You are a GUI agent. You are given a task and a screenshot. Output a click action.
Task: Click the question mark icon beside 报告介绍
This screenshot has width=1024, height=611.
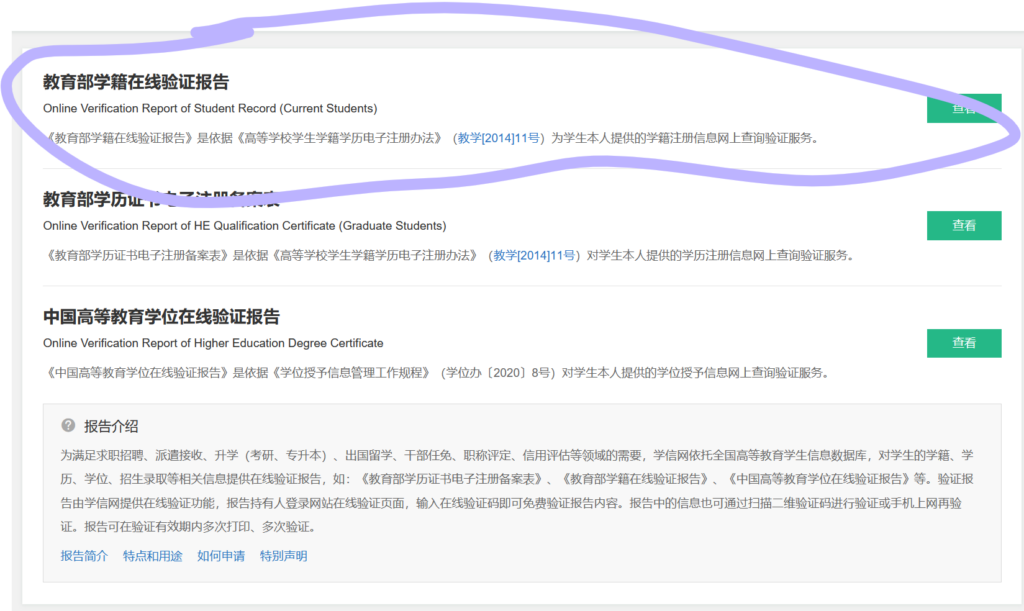tap(68, 425)
